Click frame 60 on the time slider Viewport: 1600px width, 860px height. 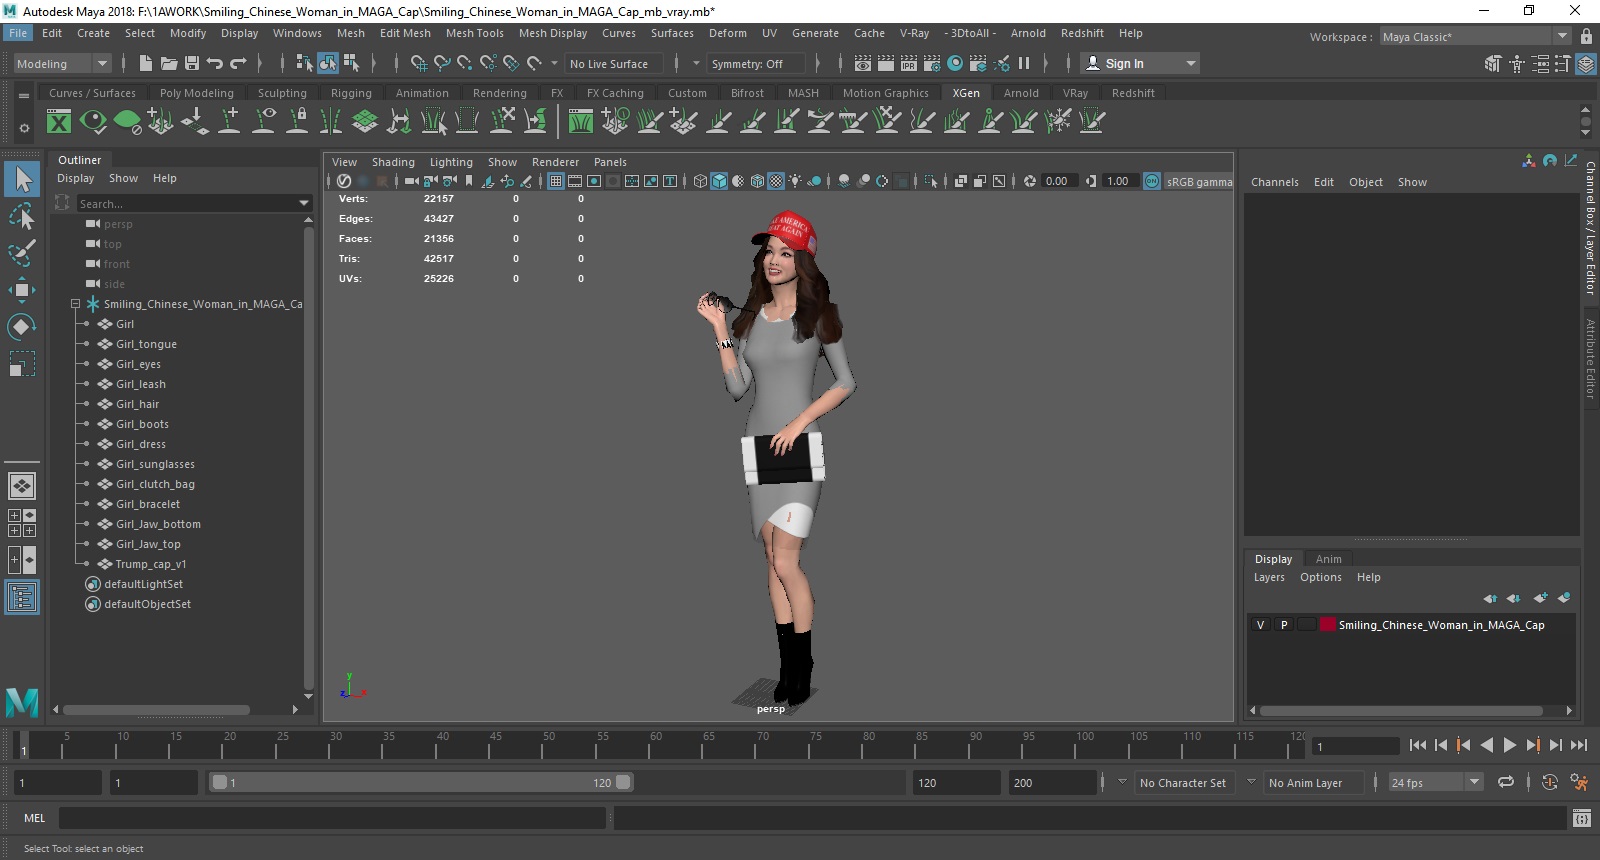655,745
